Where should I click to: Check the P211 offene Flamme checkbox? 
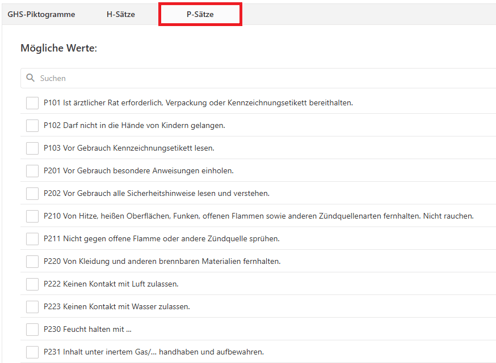click(x=32, y=239)
